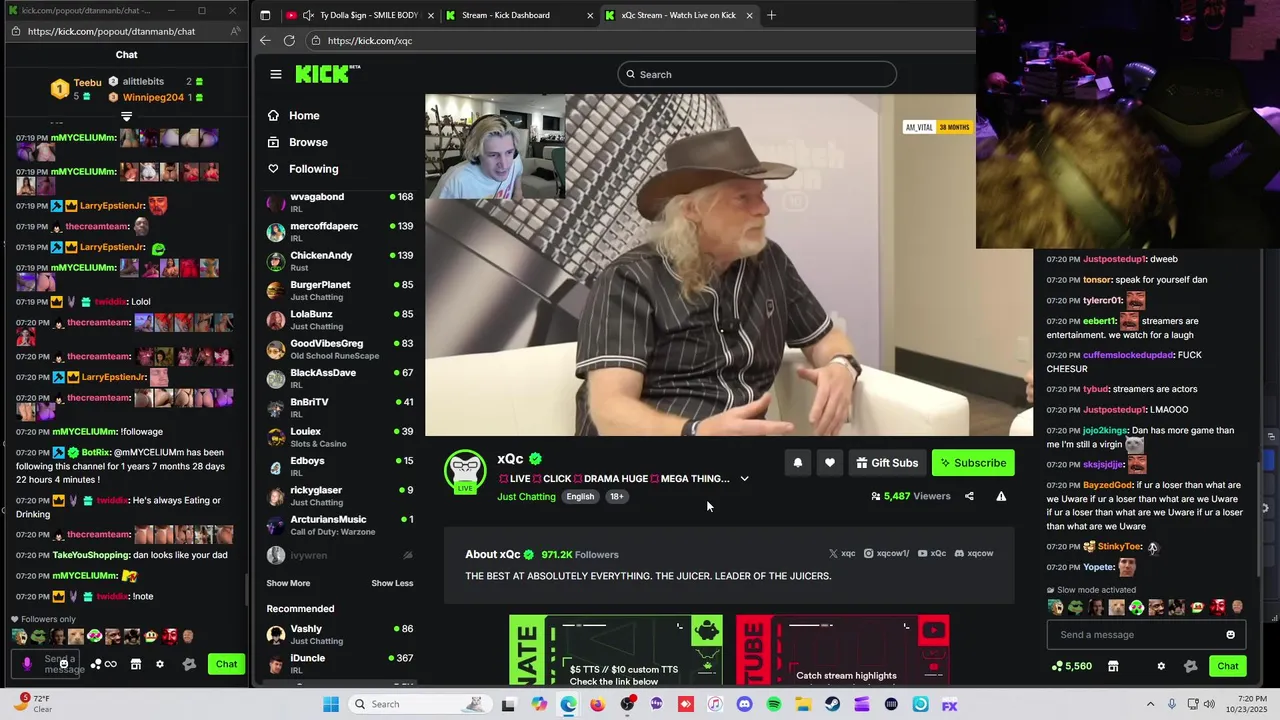The width and height of the screenshot is (1280, 720).
Task: Click the xQc channel avatar
Action: [465, 470]
